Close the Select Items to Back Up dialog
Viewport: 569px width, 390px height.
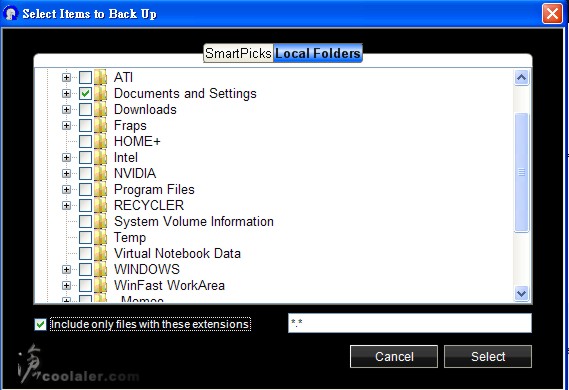[x=552, y=14]
